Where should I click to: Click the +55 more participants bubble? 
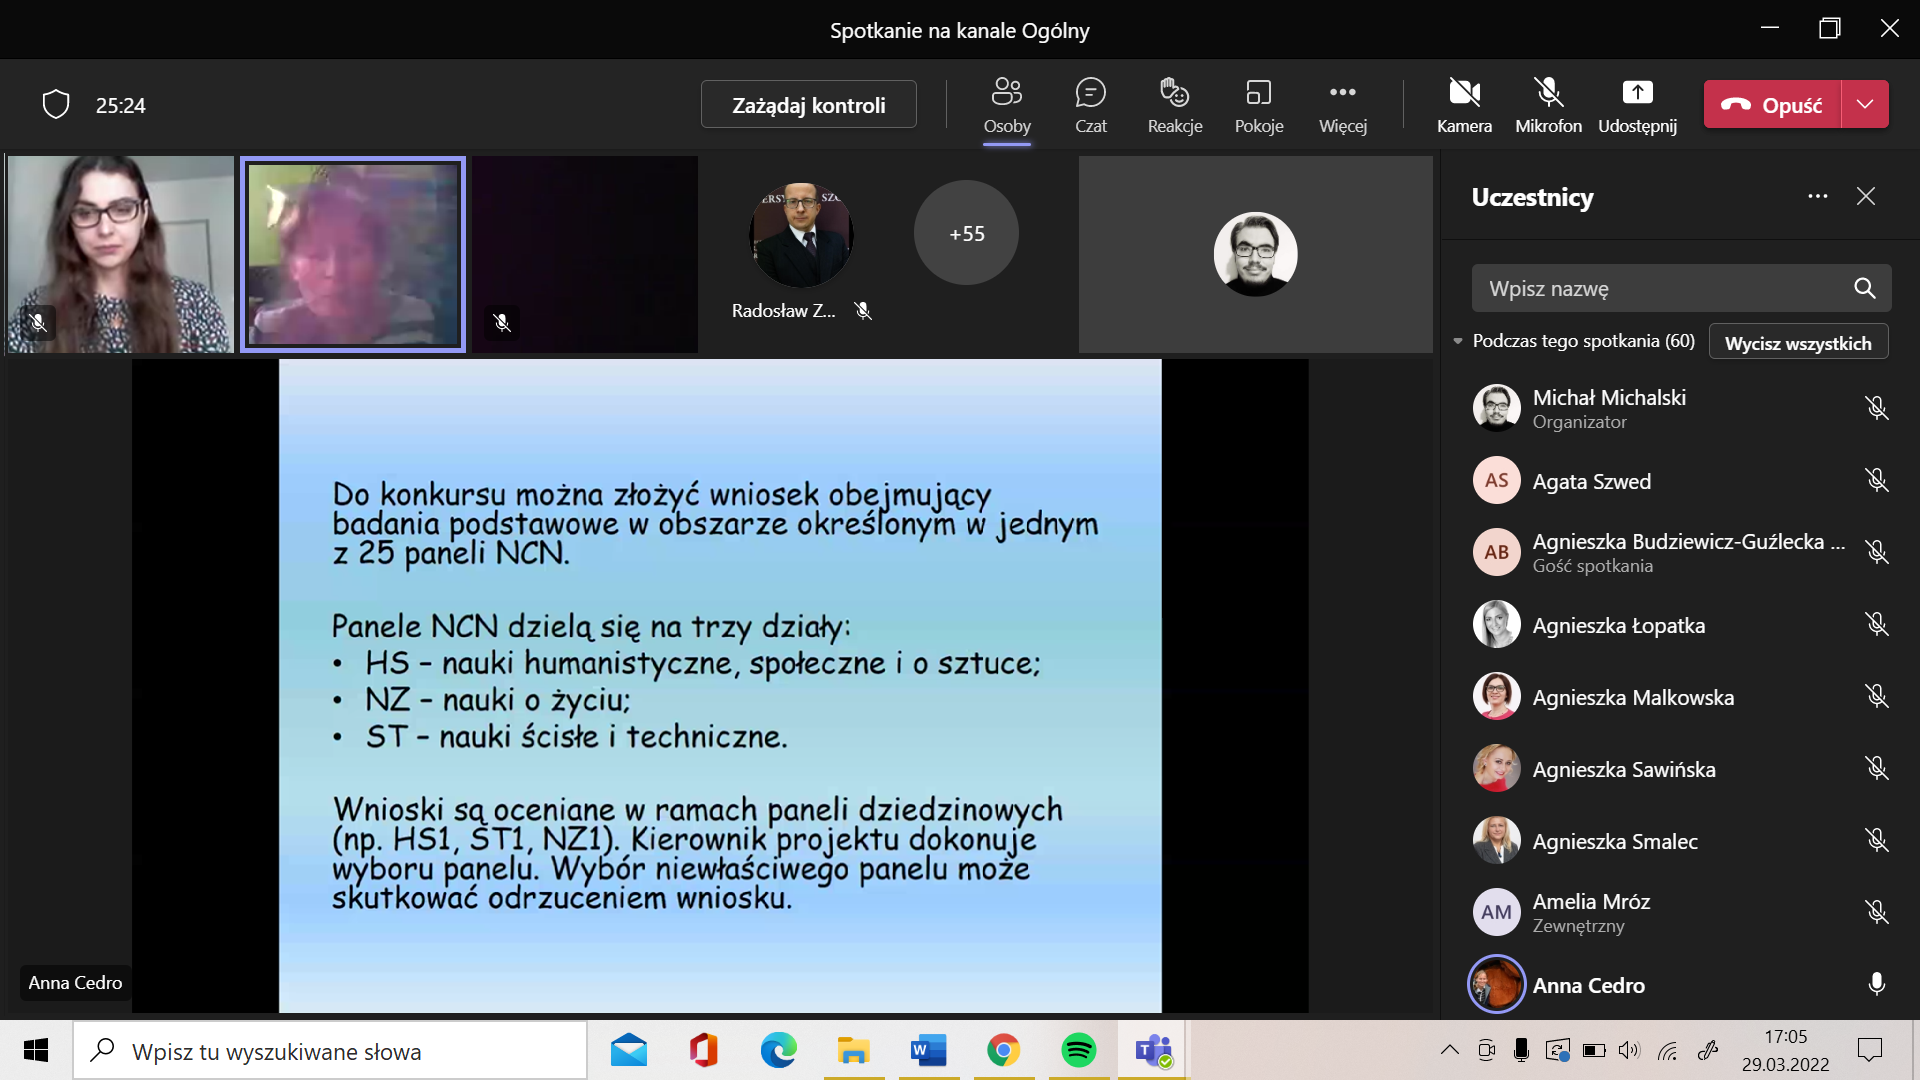tap(966, 233)
